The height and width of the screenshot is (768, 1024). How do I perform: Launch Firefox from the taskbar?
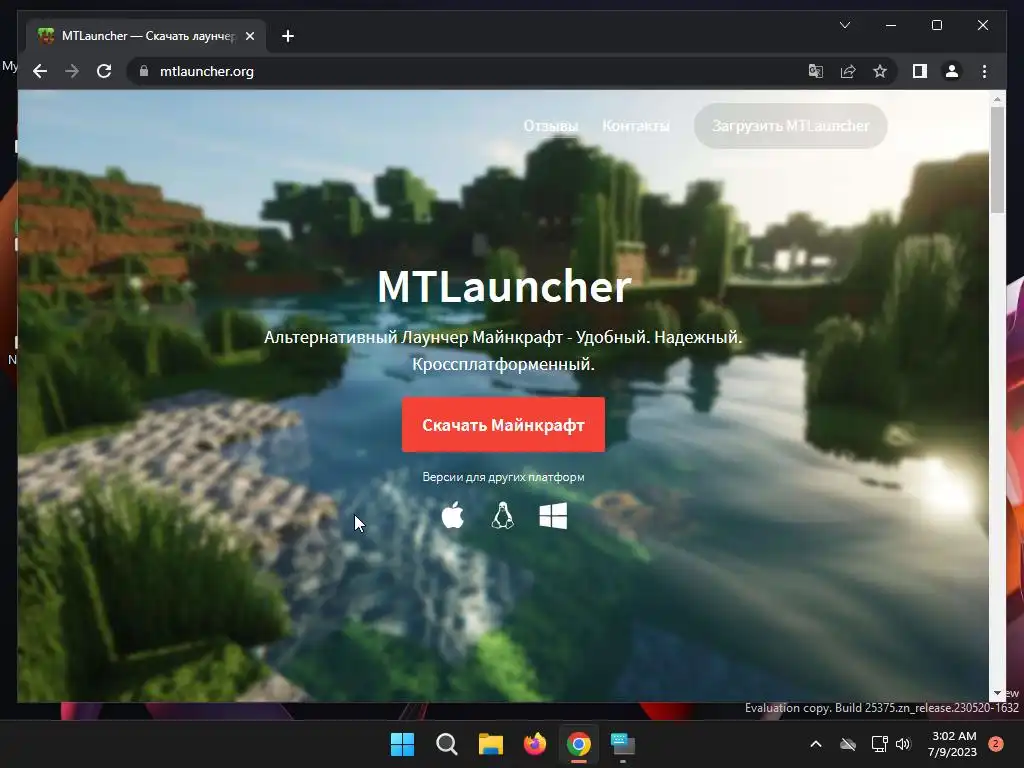point(535,744)
